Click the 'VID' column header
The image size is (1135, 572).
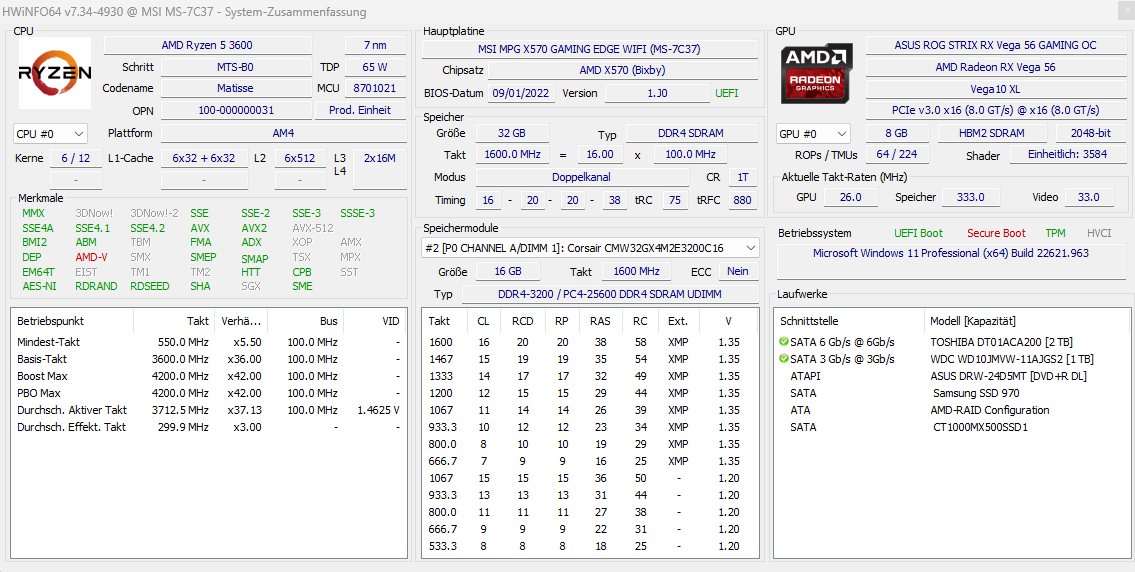coord(374,321)
